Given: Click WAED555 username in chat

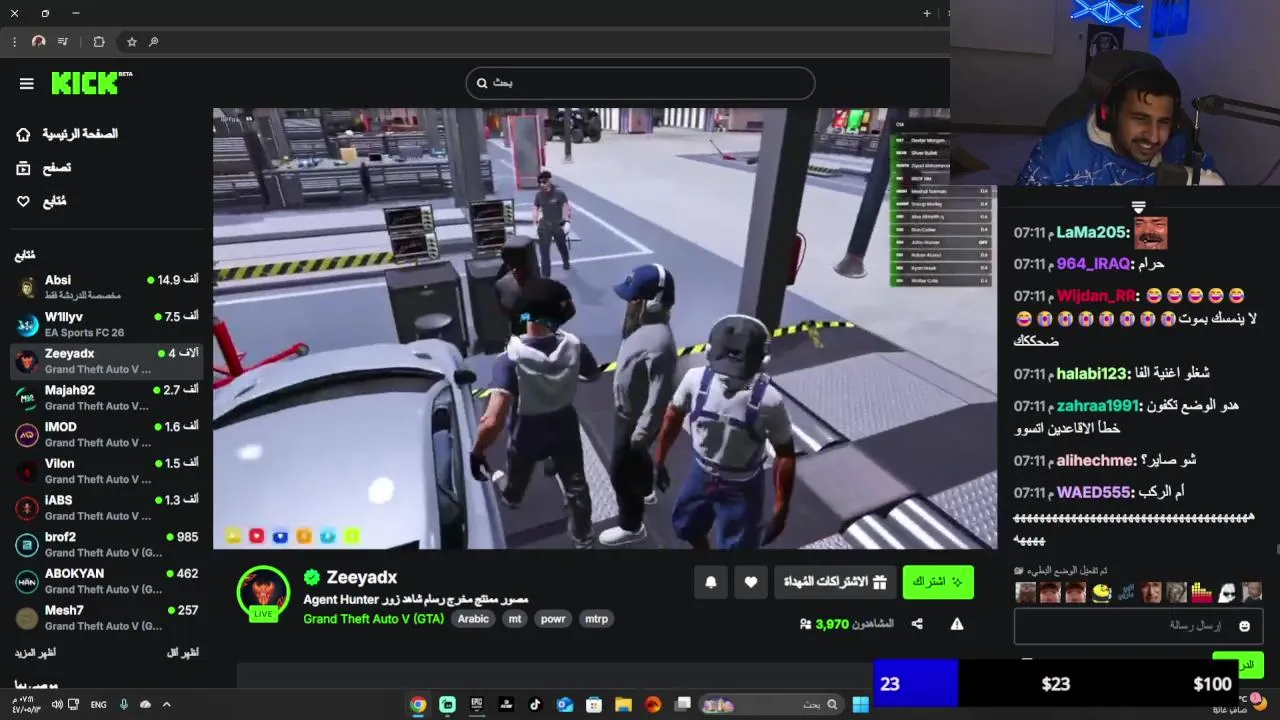Looking at the screenshot, I should [x=1093, y=492].
